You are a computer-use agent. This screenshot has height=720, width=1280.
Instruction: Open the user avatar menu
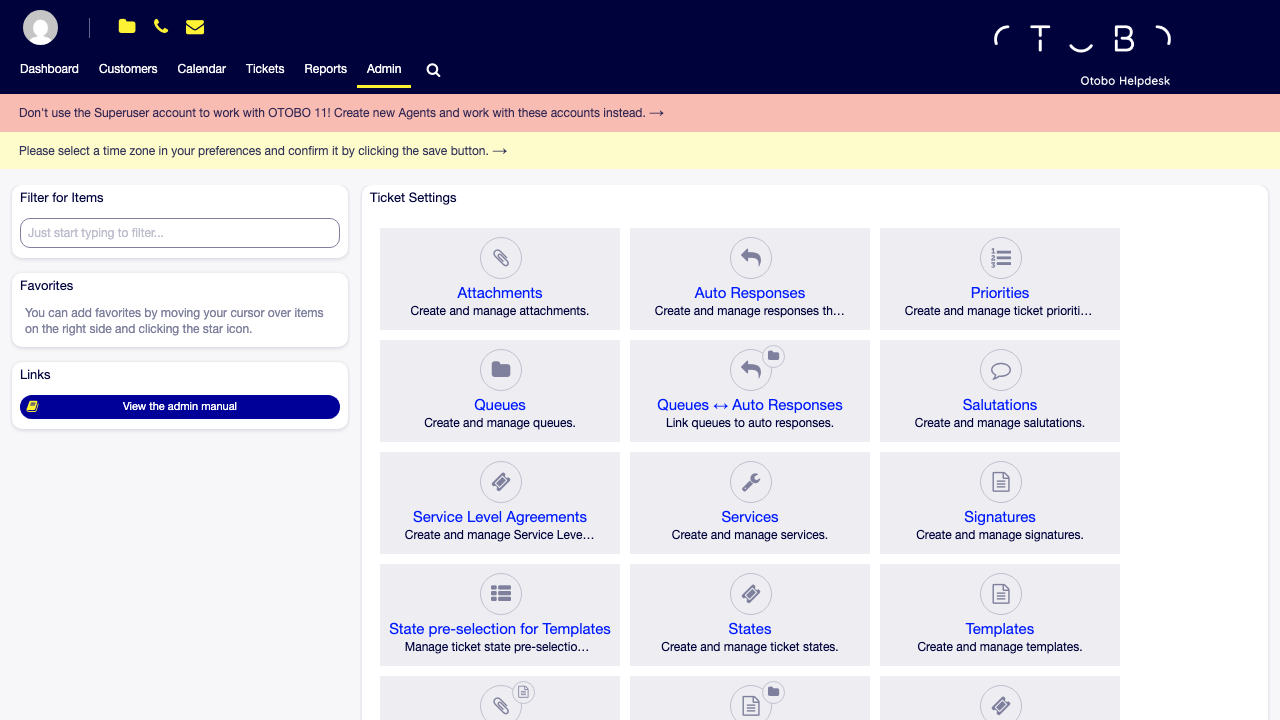coord(41,28)
